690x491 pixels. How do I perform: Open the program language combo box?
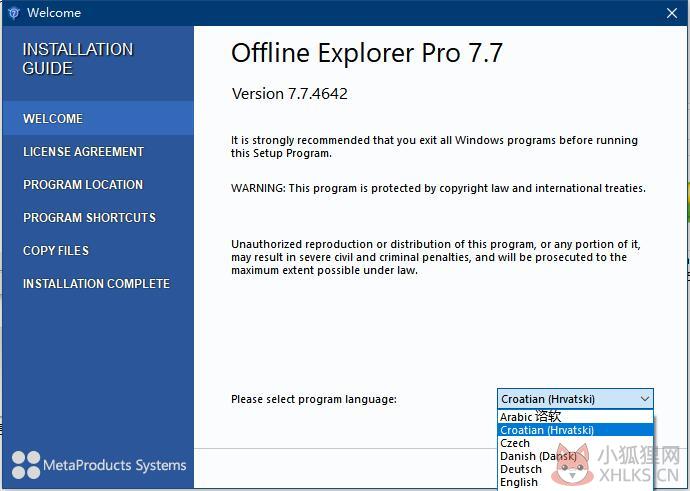click(575, 399)
